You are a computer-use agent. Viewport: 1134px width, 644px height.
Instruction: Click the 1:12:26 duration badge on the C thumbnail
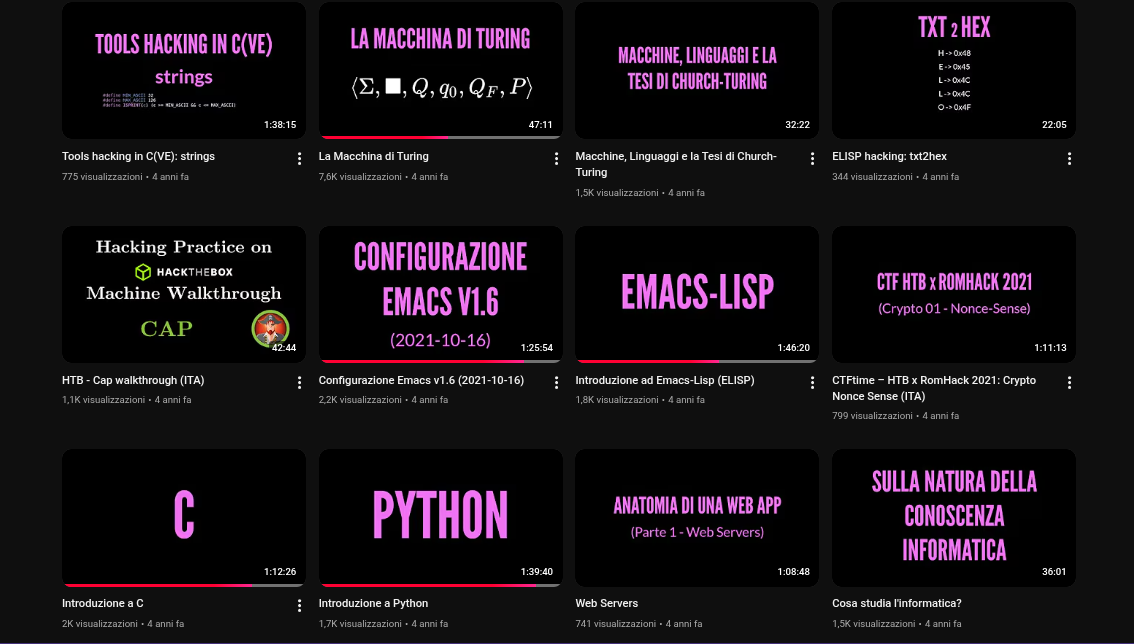[x=280, y=572]
